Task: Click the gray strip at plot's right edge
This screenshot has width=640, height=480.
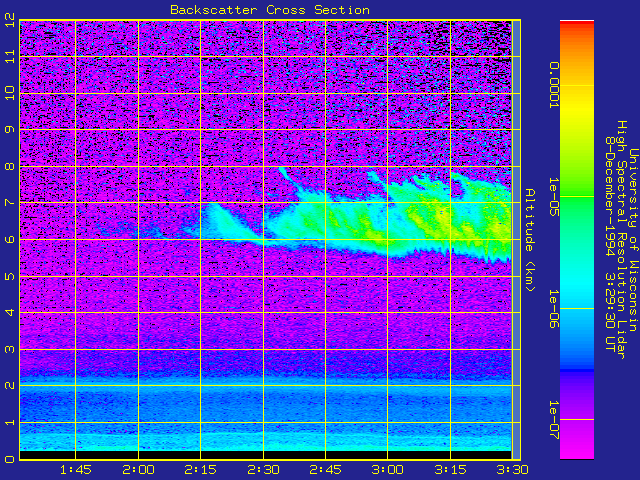Action: 516,240
